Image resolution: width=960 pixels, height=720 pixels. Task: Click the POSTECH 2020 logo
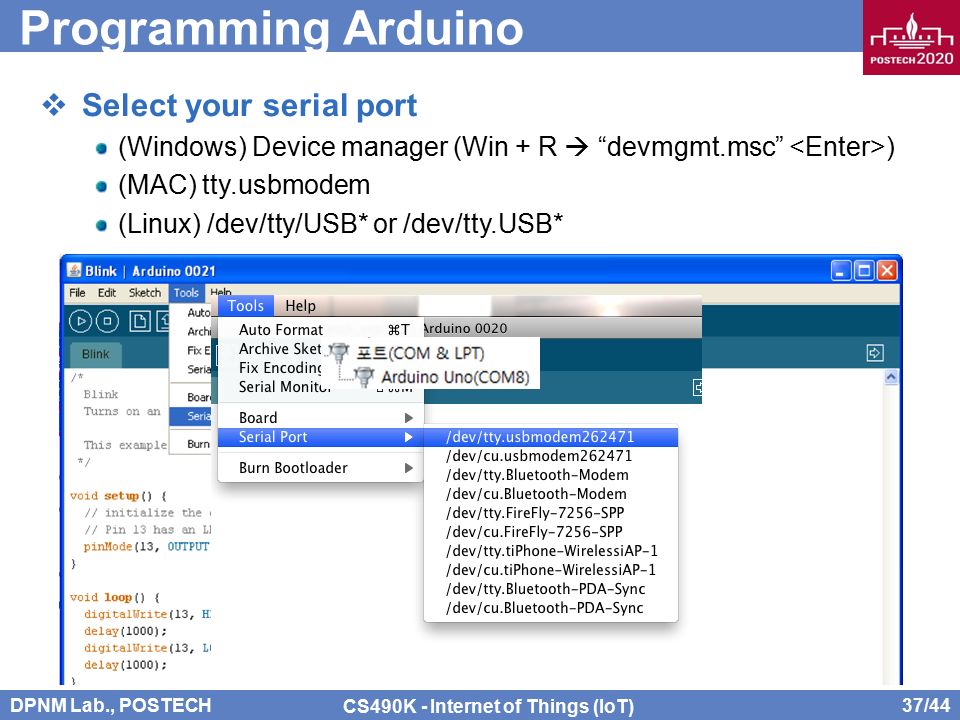pos(912,38)
